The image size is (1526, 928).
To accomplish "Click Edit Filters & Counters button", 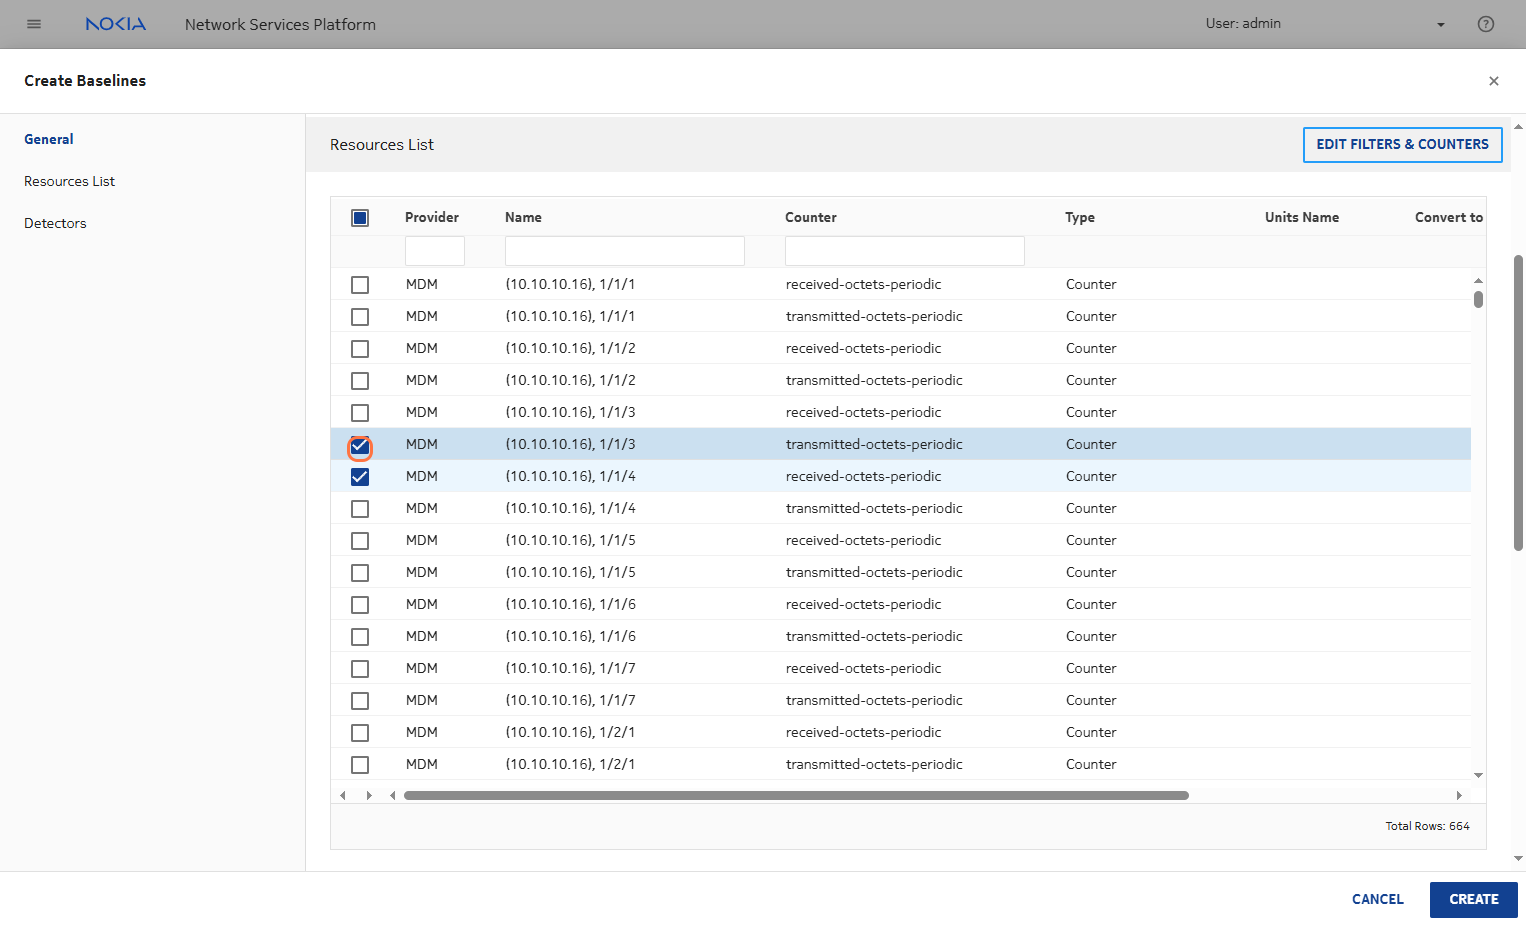I will (1402, 144).
